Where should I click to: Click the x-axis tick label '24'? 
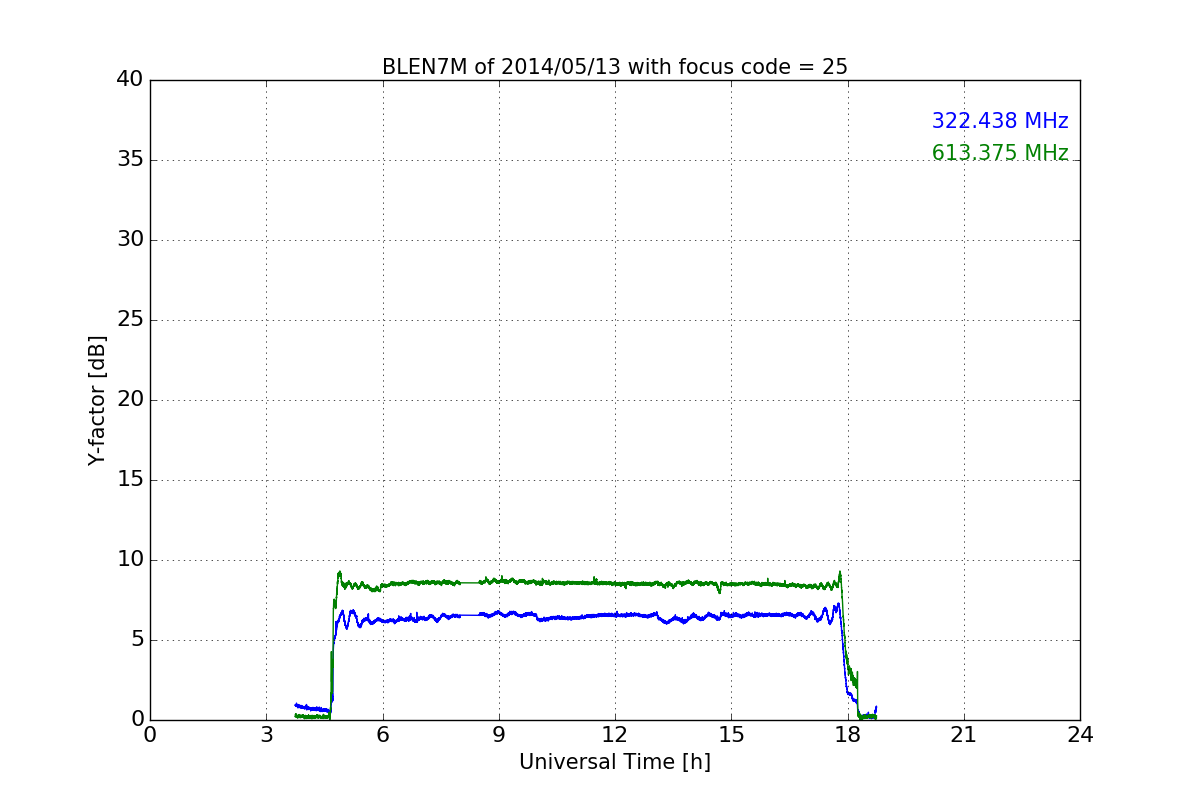point(1080,735)
